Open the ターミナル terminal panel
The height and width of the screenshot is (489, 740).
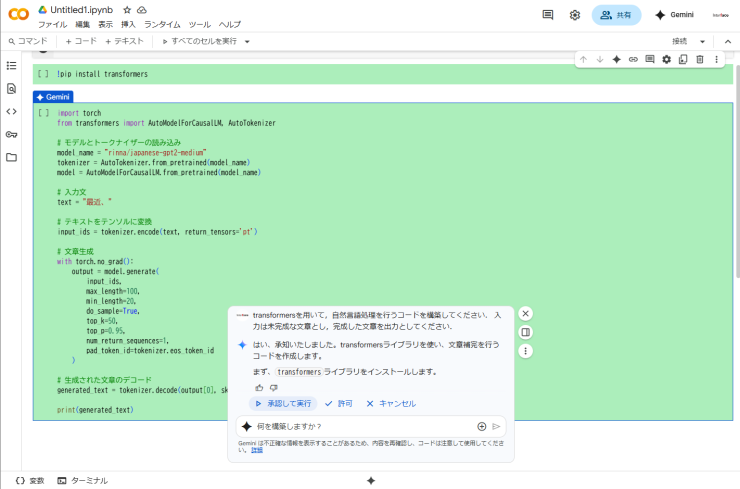click(83, 481)
